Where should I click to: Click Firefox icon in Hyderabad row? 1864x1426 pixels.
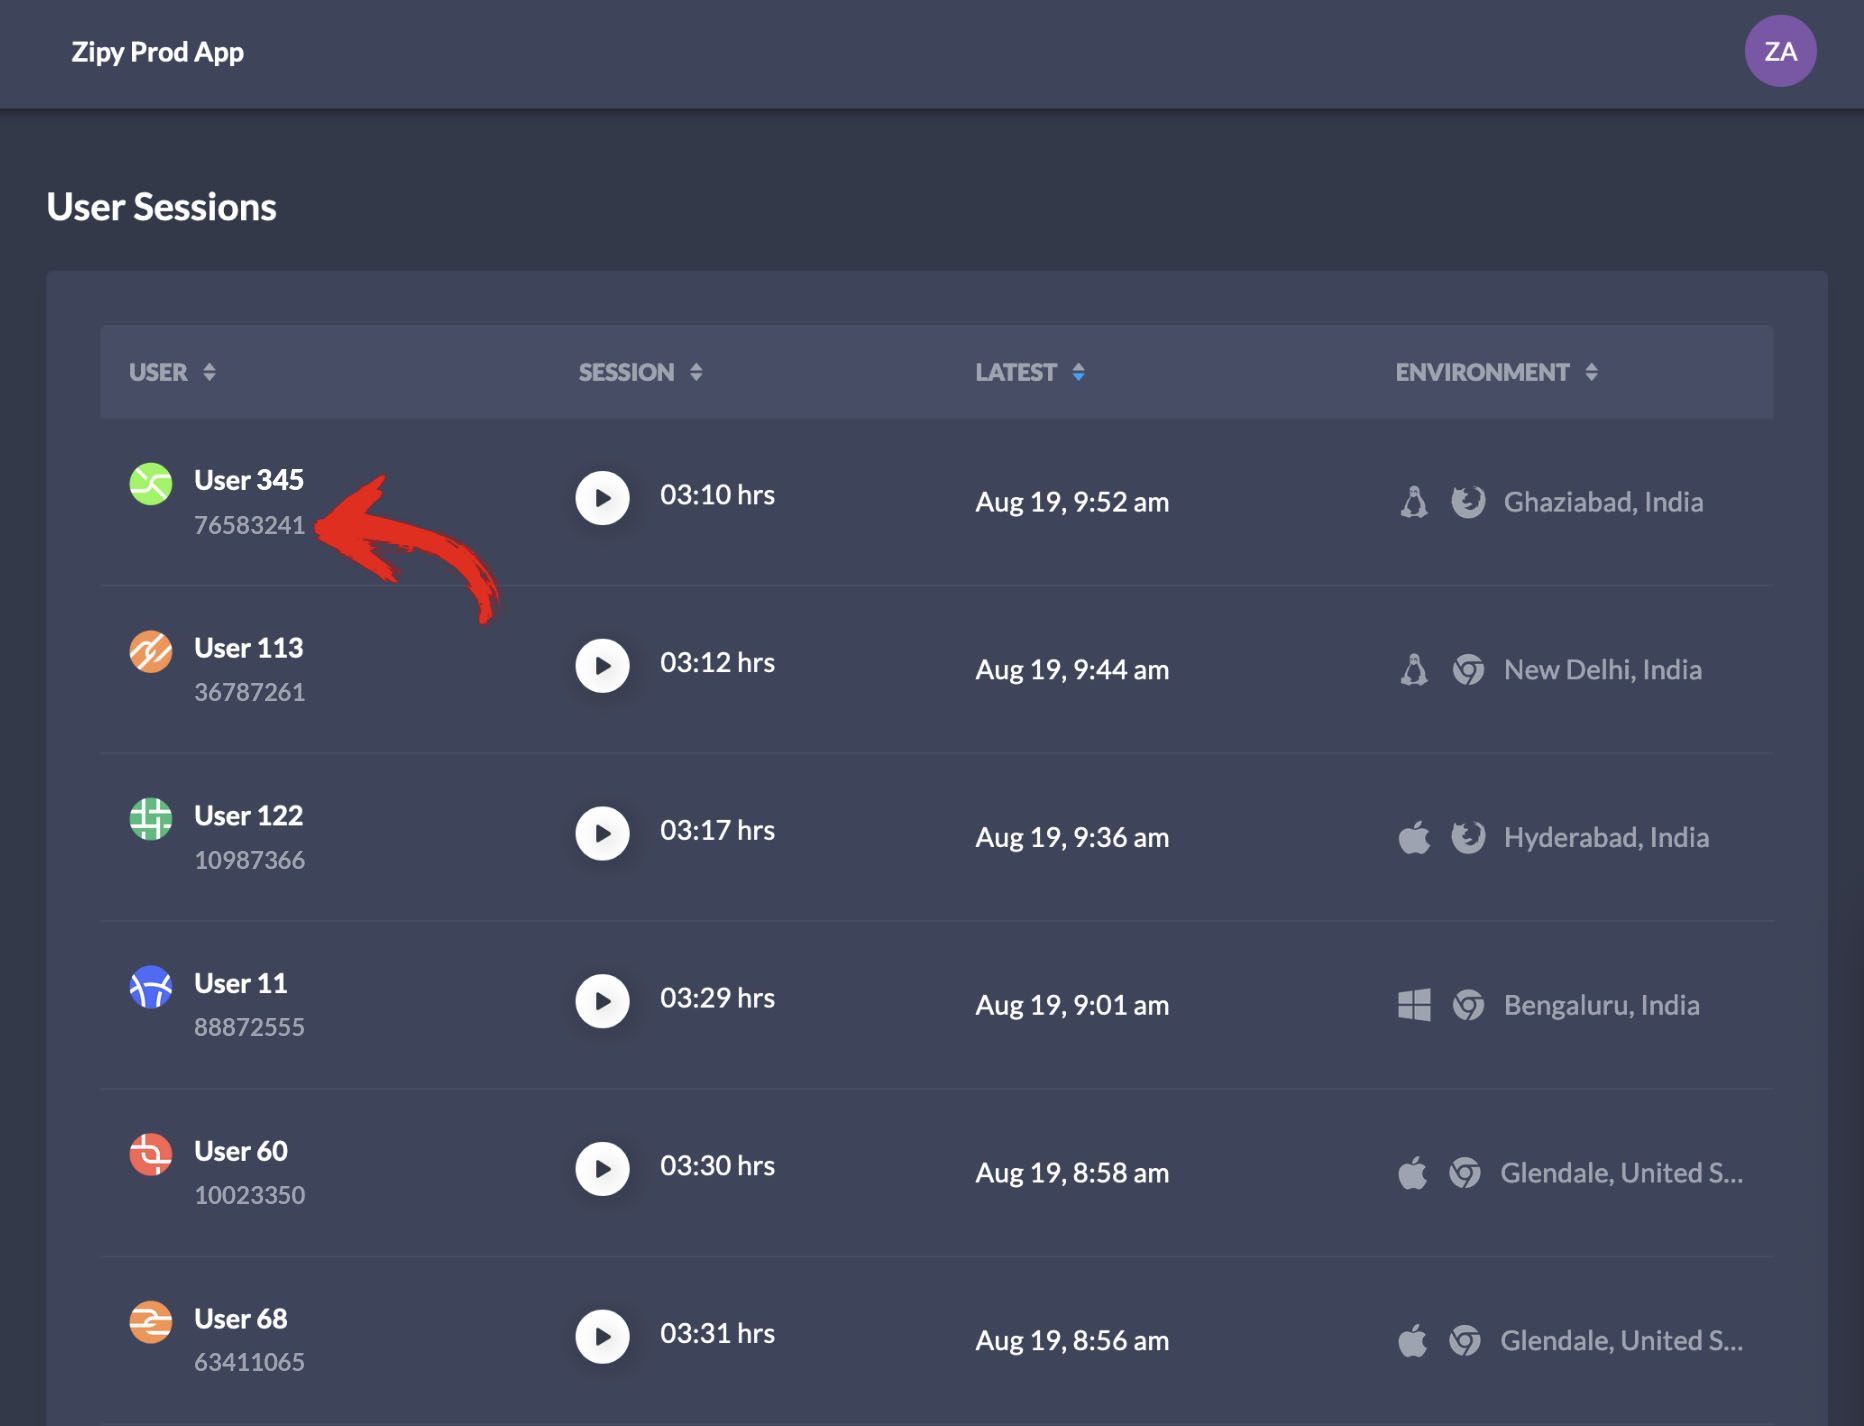(x=1468, y=837)
